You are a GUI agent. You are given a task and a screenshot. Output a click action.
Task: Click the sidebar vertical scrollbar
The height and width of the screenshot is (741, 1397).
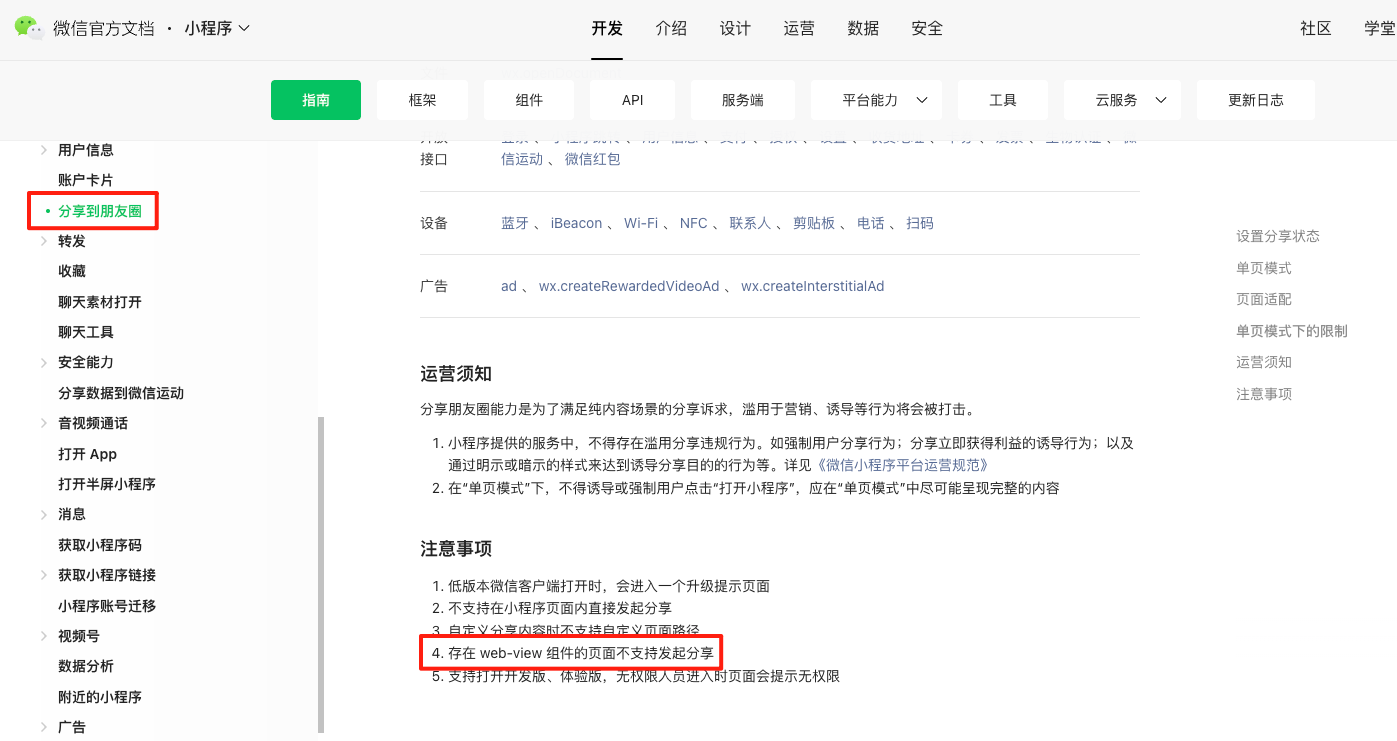coord(321,575)
